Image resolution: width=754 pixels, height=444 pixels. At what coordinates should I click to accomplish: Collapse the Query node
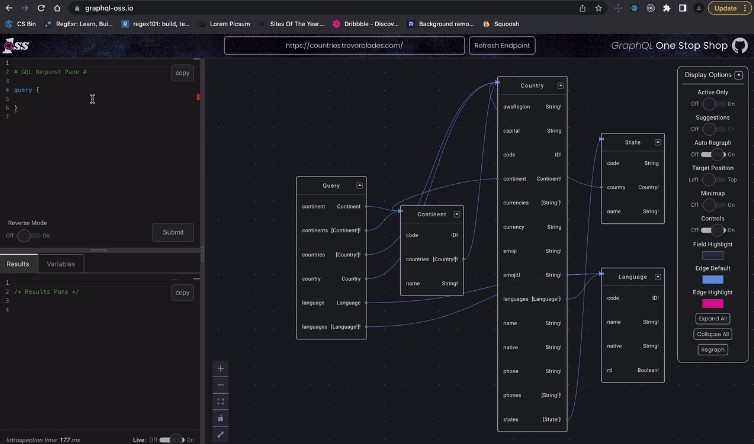click(360, 186)
